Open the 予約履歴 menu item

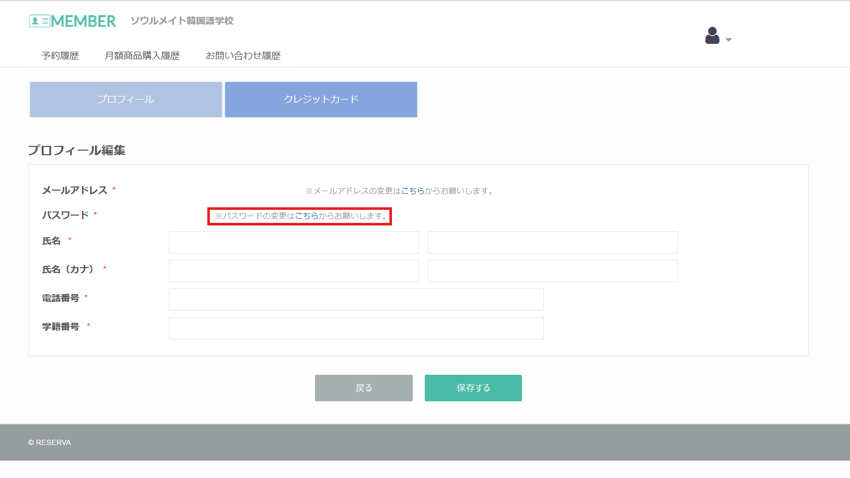[x=60, y=56]
